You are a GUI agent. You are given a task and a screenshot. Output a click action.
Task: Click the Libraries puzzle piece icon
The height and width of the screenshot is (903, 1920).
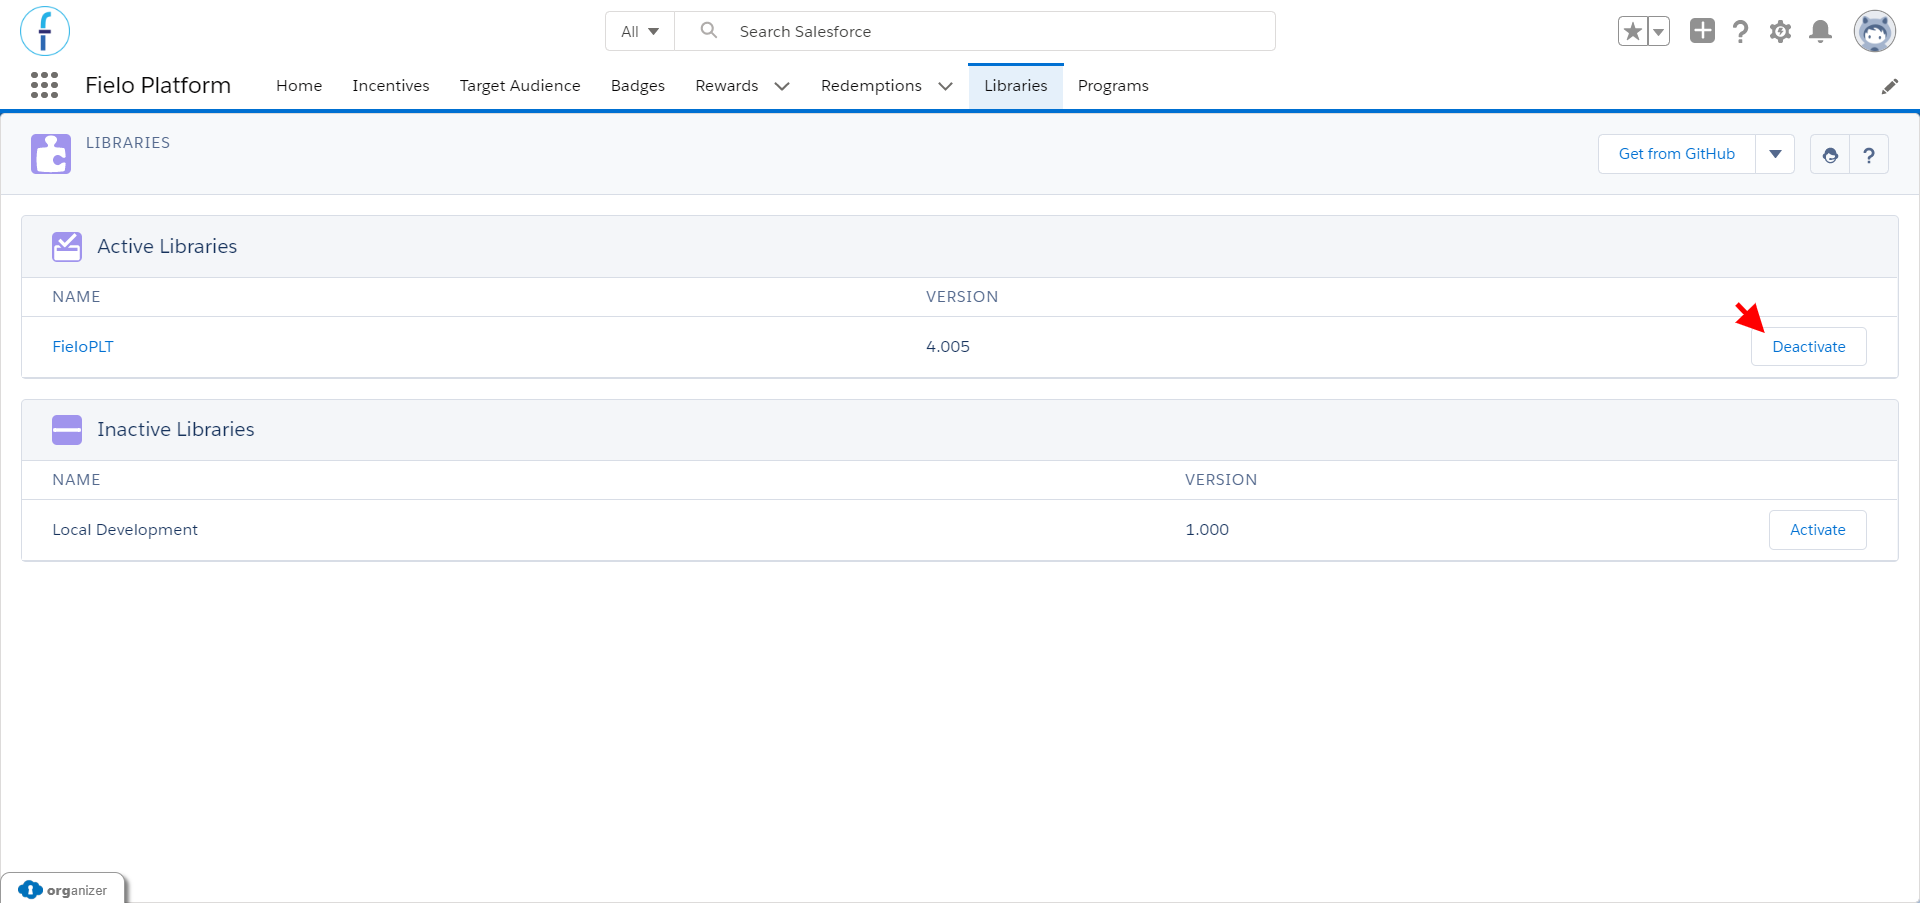51,154
